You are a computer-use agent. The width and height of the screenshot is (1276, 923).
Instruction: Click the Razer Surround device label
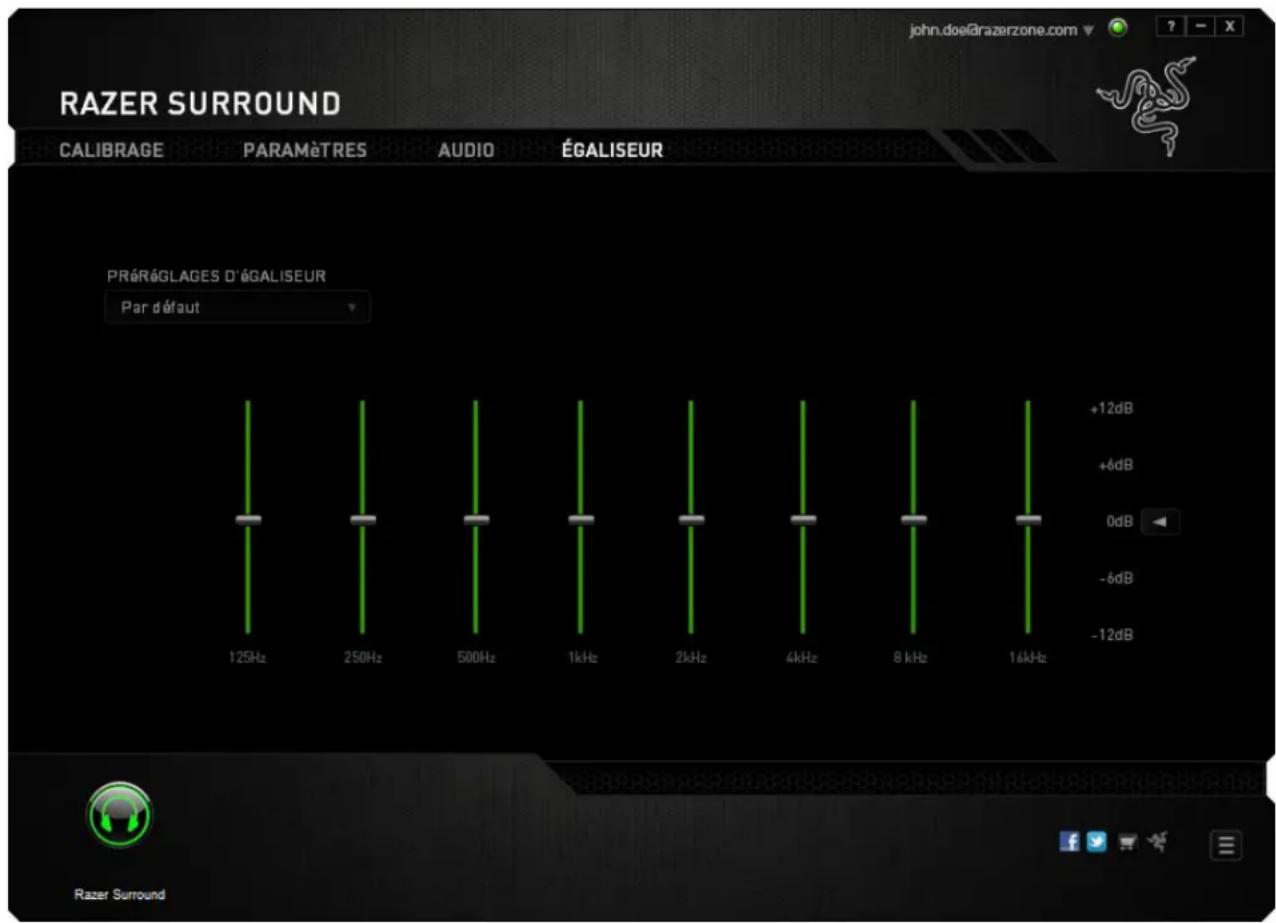click(119, 894)
